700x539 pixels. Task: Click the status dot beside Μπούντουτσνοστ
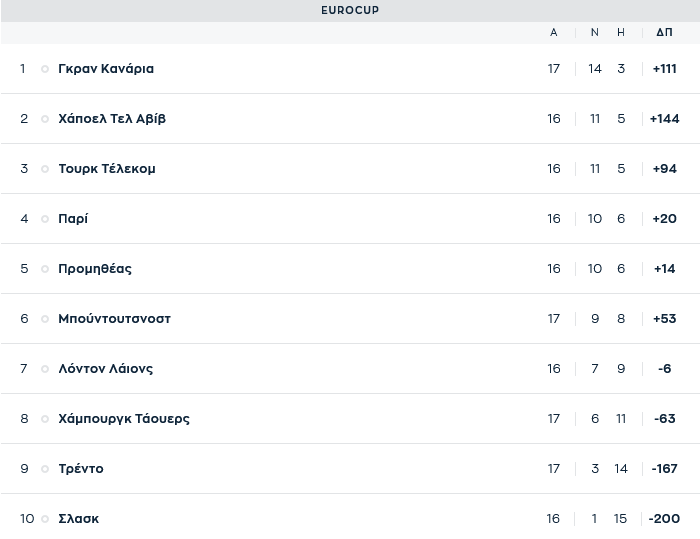click(x=45, y=319)
